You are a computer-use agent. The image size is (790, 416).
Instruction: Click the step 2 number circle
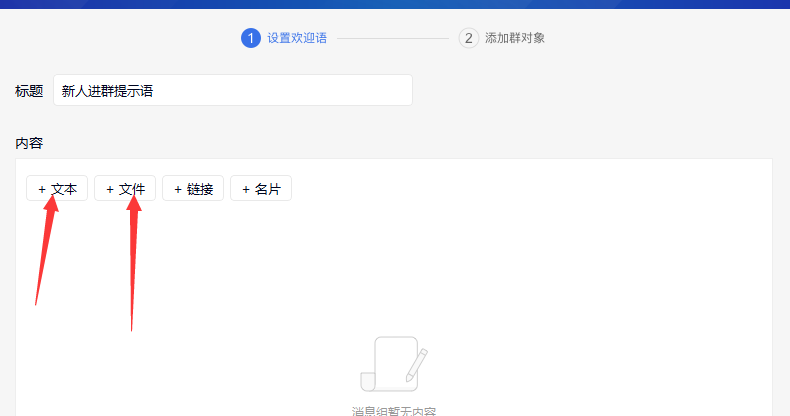468,38
